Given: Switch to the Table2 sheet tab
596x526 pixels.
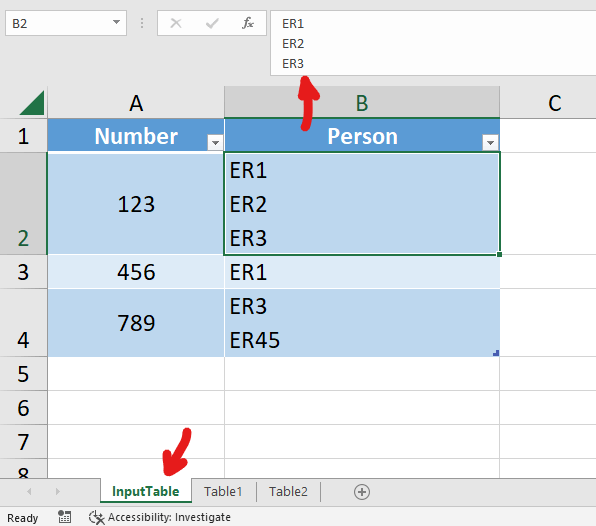Looking at the screenshot, I should 288,491.
